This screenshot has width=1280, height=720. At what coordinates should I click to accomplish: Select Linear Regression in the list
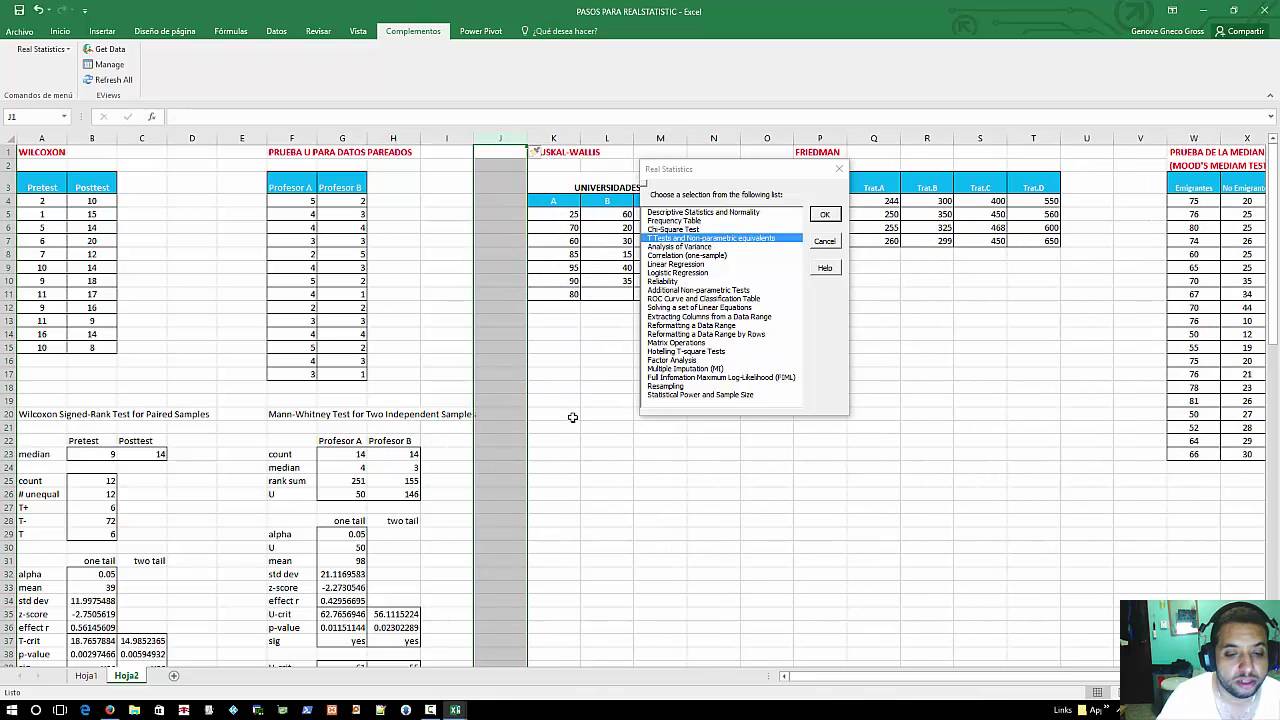pyautogui.click(x=675, y=264)
